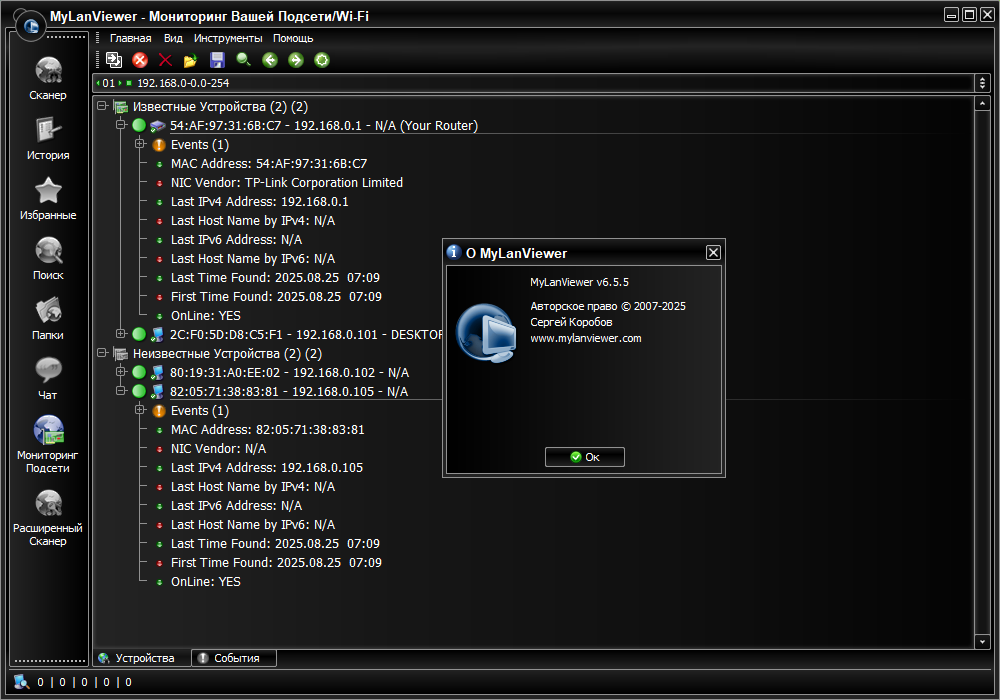
Task: Click the scroll up arrow of device list
Action: 982,103
